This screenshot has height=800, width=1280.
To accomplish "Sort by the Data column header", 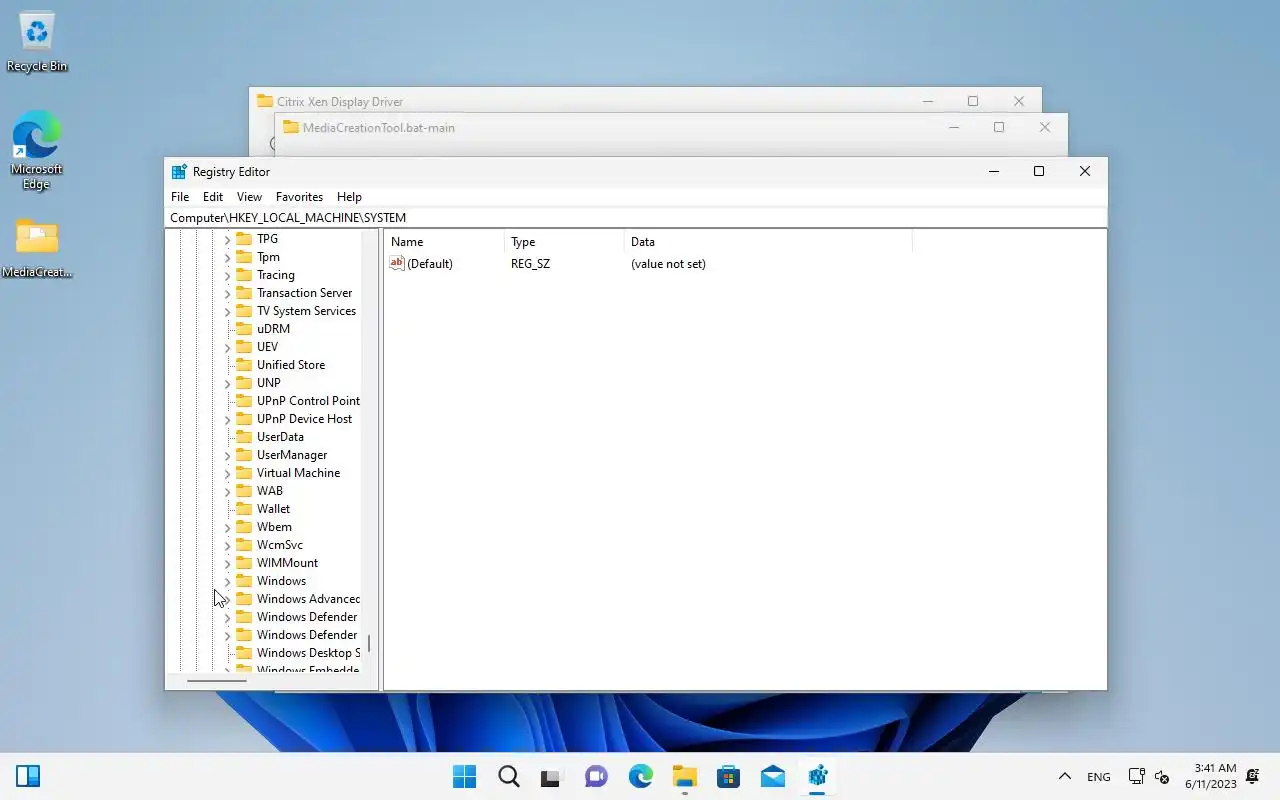I will point(769,242).
